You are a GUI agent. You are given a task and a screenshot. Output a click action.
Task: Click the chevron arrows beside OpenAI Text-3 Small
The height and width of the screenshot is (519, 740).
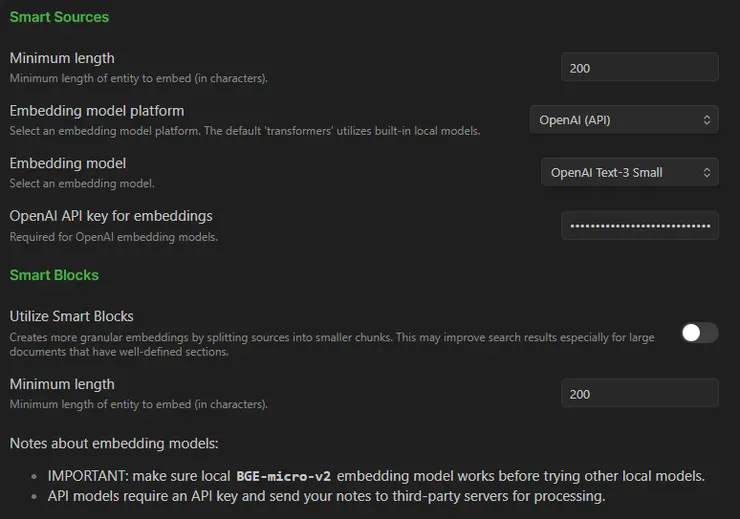point(707,172)
